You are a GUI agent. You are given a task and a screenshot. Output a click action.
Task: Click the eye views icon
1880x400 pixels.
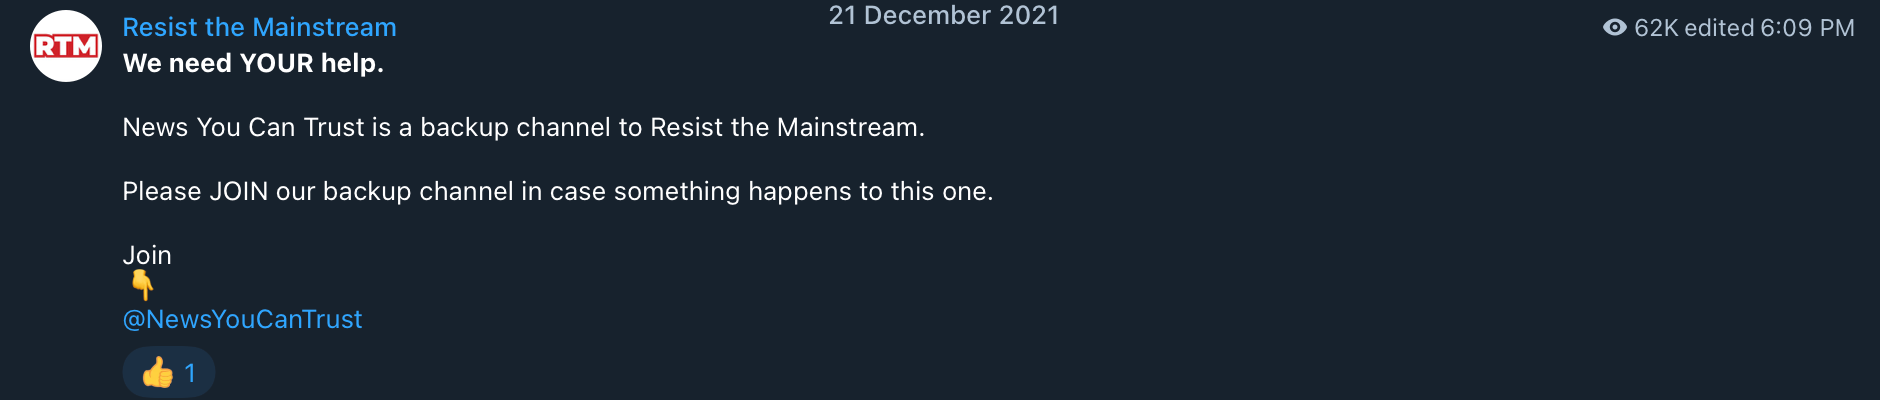1614,27
